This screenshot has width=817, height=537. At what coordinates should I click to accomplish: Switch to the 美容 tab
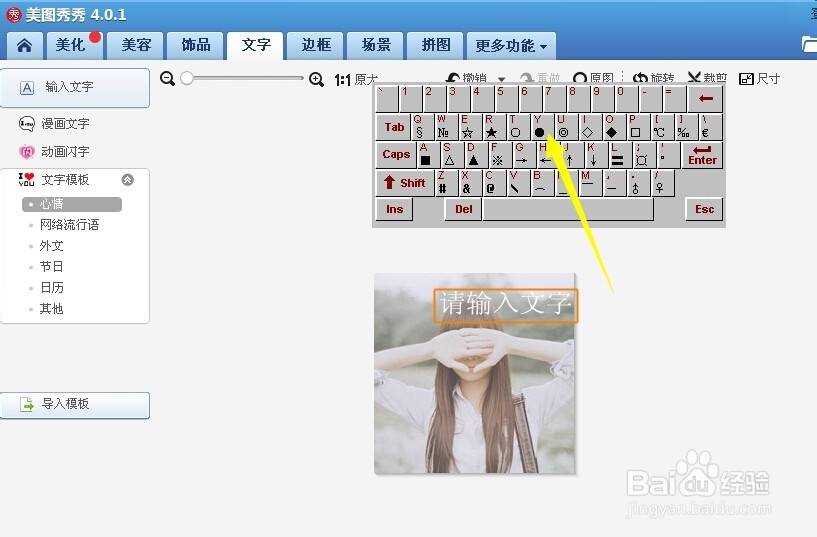pos(135,45)
